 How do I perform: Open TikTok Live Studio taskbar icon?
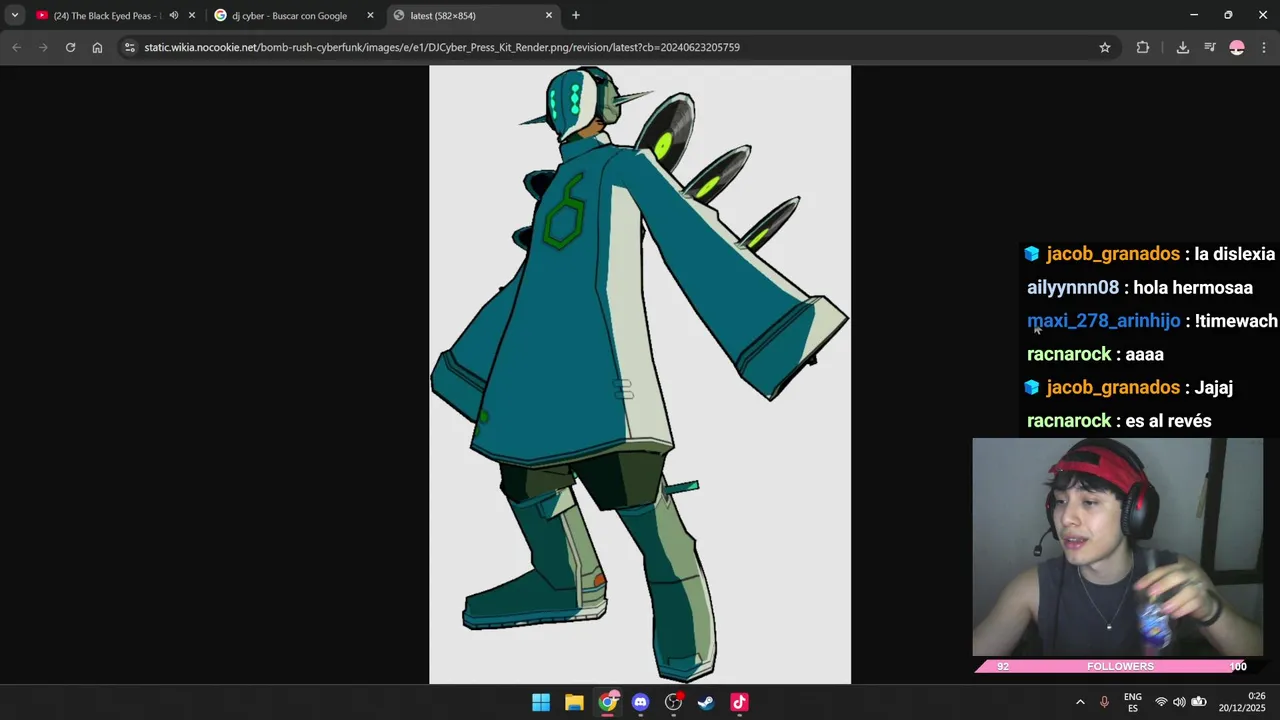click(x=739, y=702)
